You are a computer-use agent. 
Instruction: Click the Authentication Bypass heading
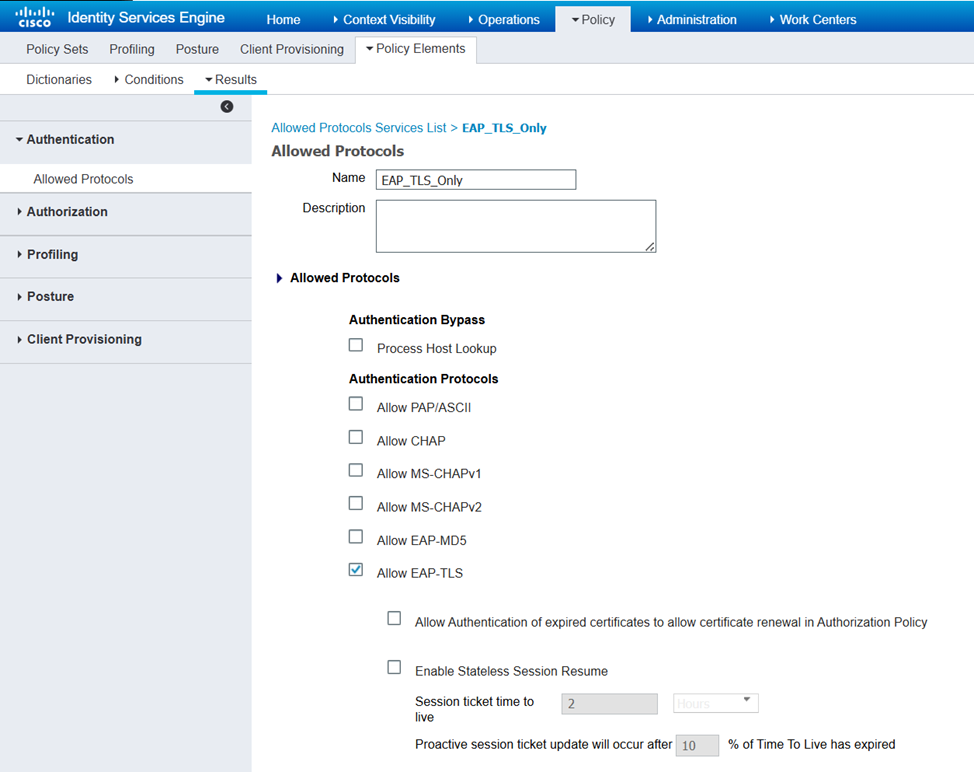point(417,320)
